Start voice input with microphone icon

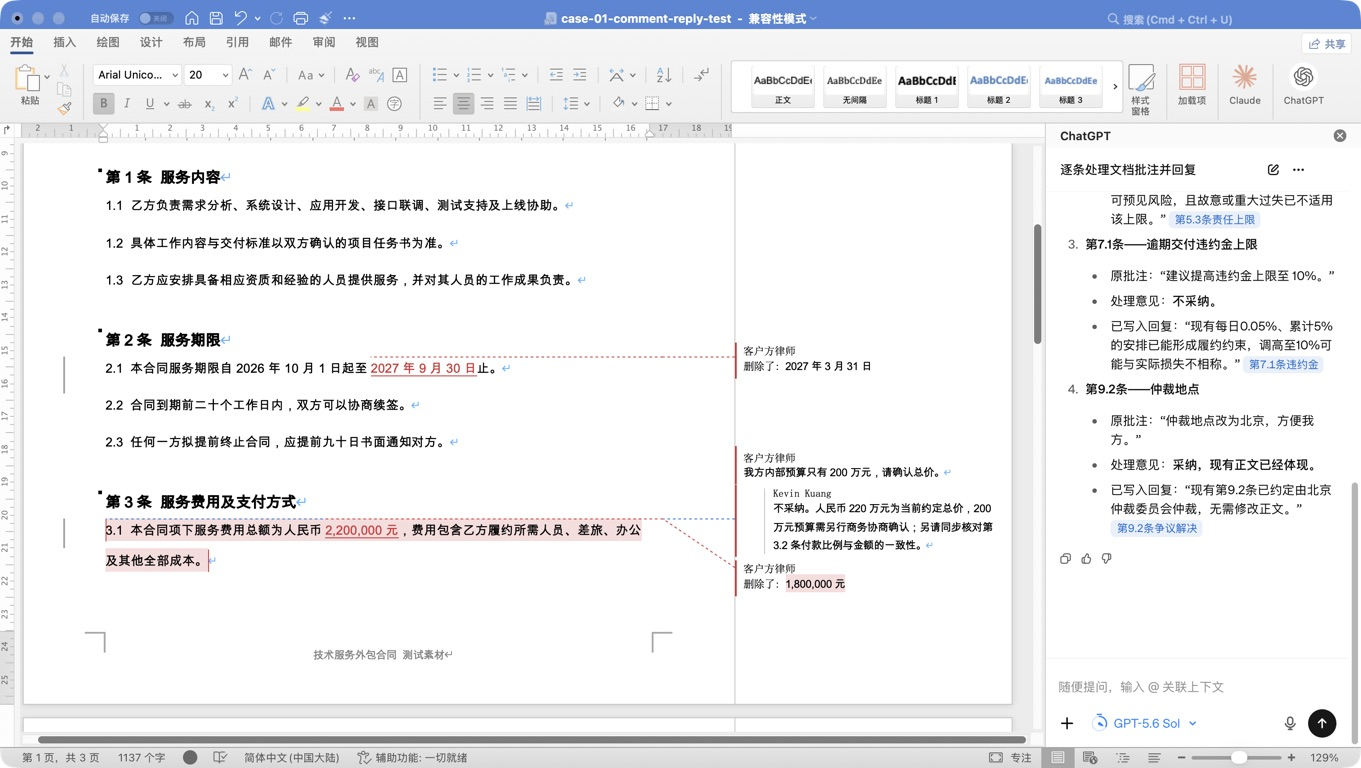(x=1289, y=723)
